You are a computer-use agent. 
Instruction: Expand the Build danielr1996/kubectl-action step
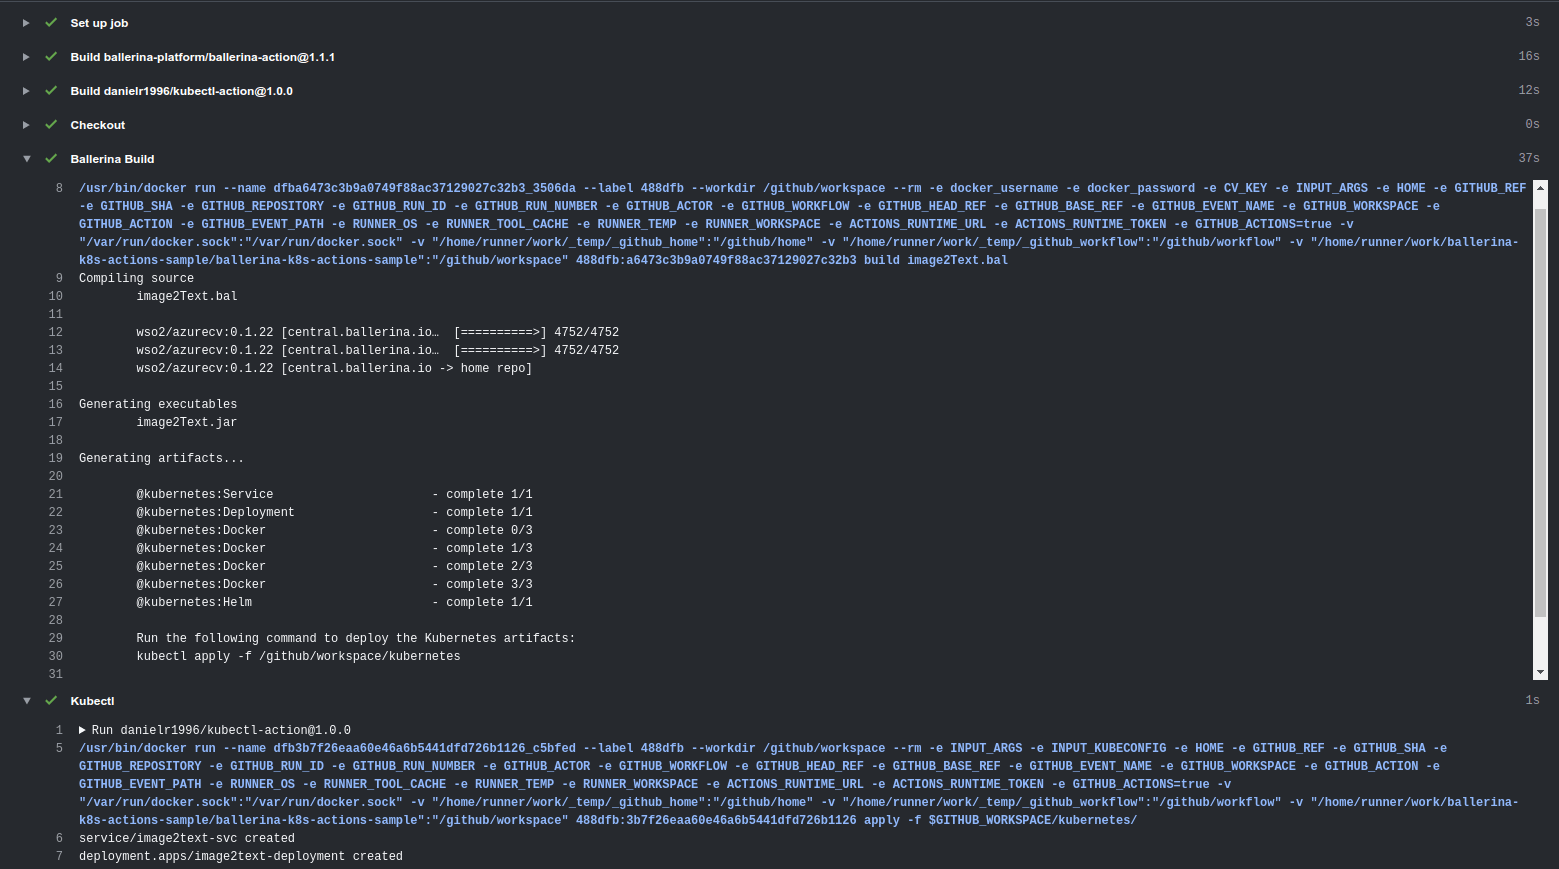pos(26,91)
